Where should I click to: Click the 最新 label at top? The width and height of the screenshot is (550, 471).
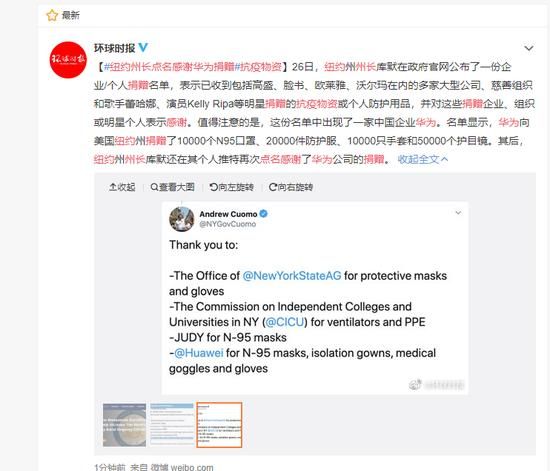[x=71, y=15]
